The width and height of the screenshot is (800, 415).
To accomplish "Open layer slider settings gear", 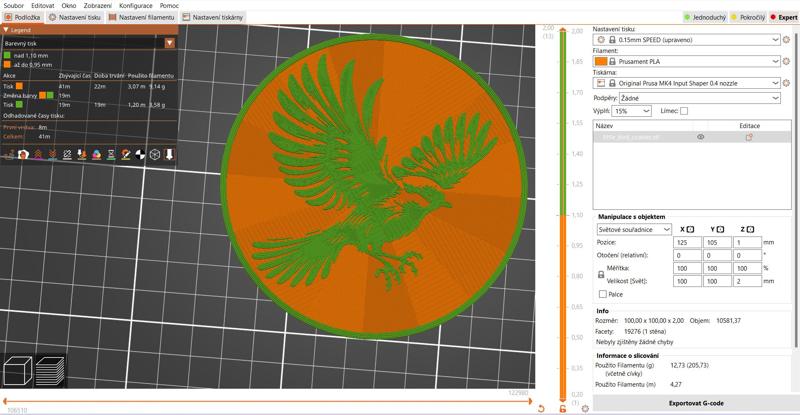I will [585, 408].
